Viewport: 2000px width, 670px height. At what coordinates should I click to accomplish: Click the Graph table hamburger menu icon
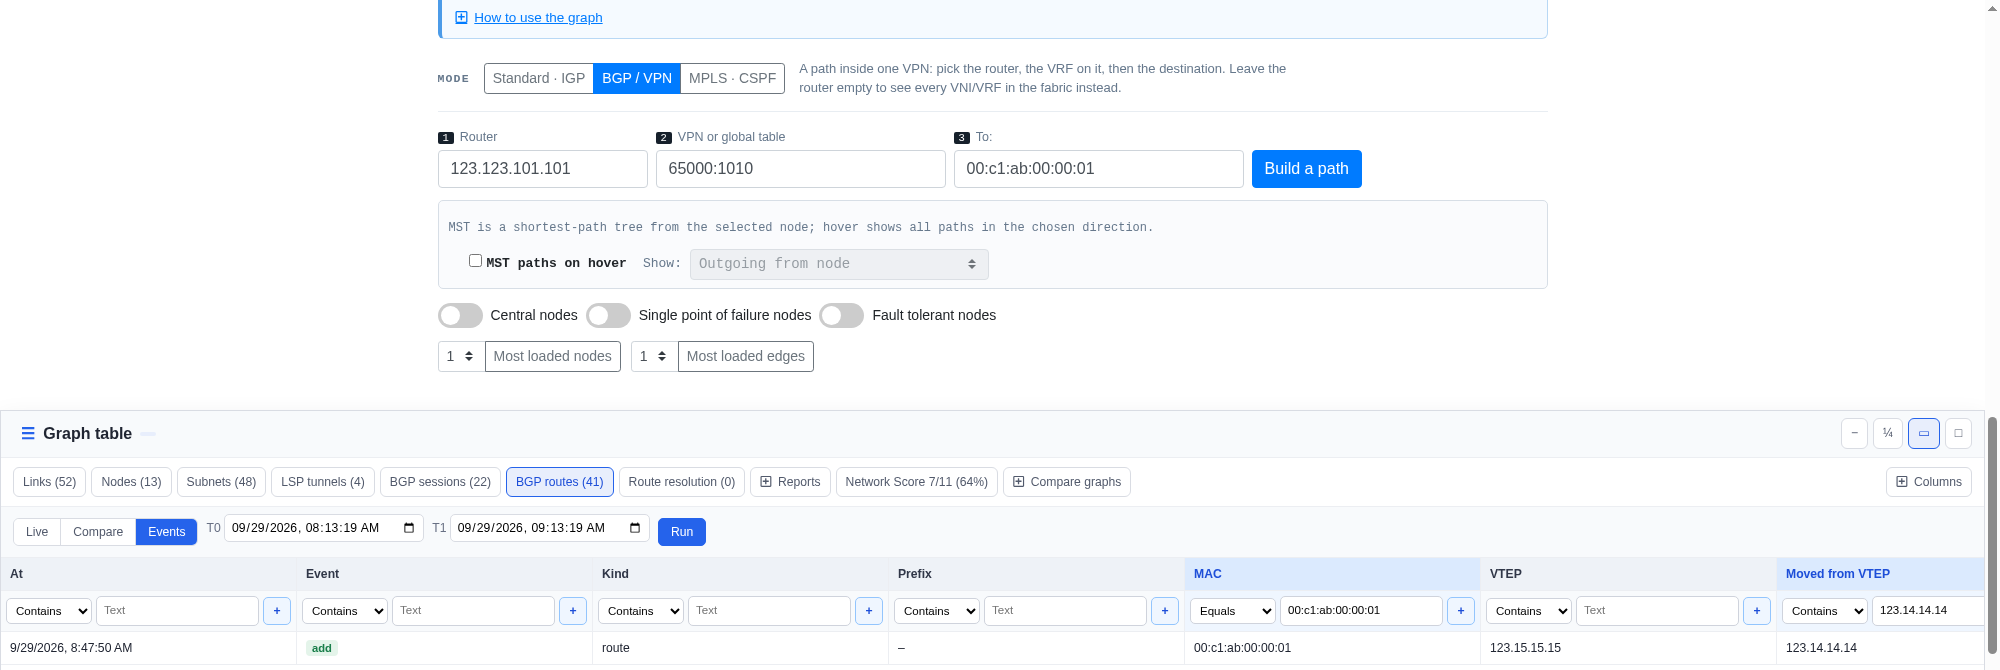(x=28, y=433)
